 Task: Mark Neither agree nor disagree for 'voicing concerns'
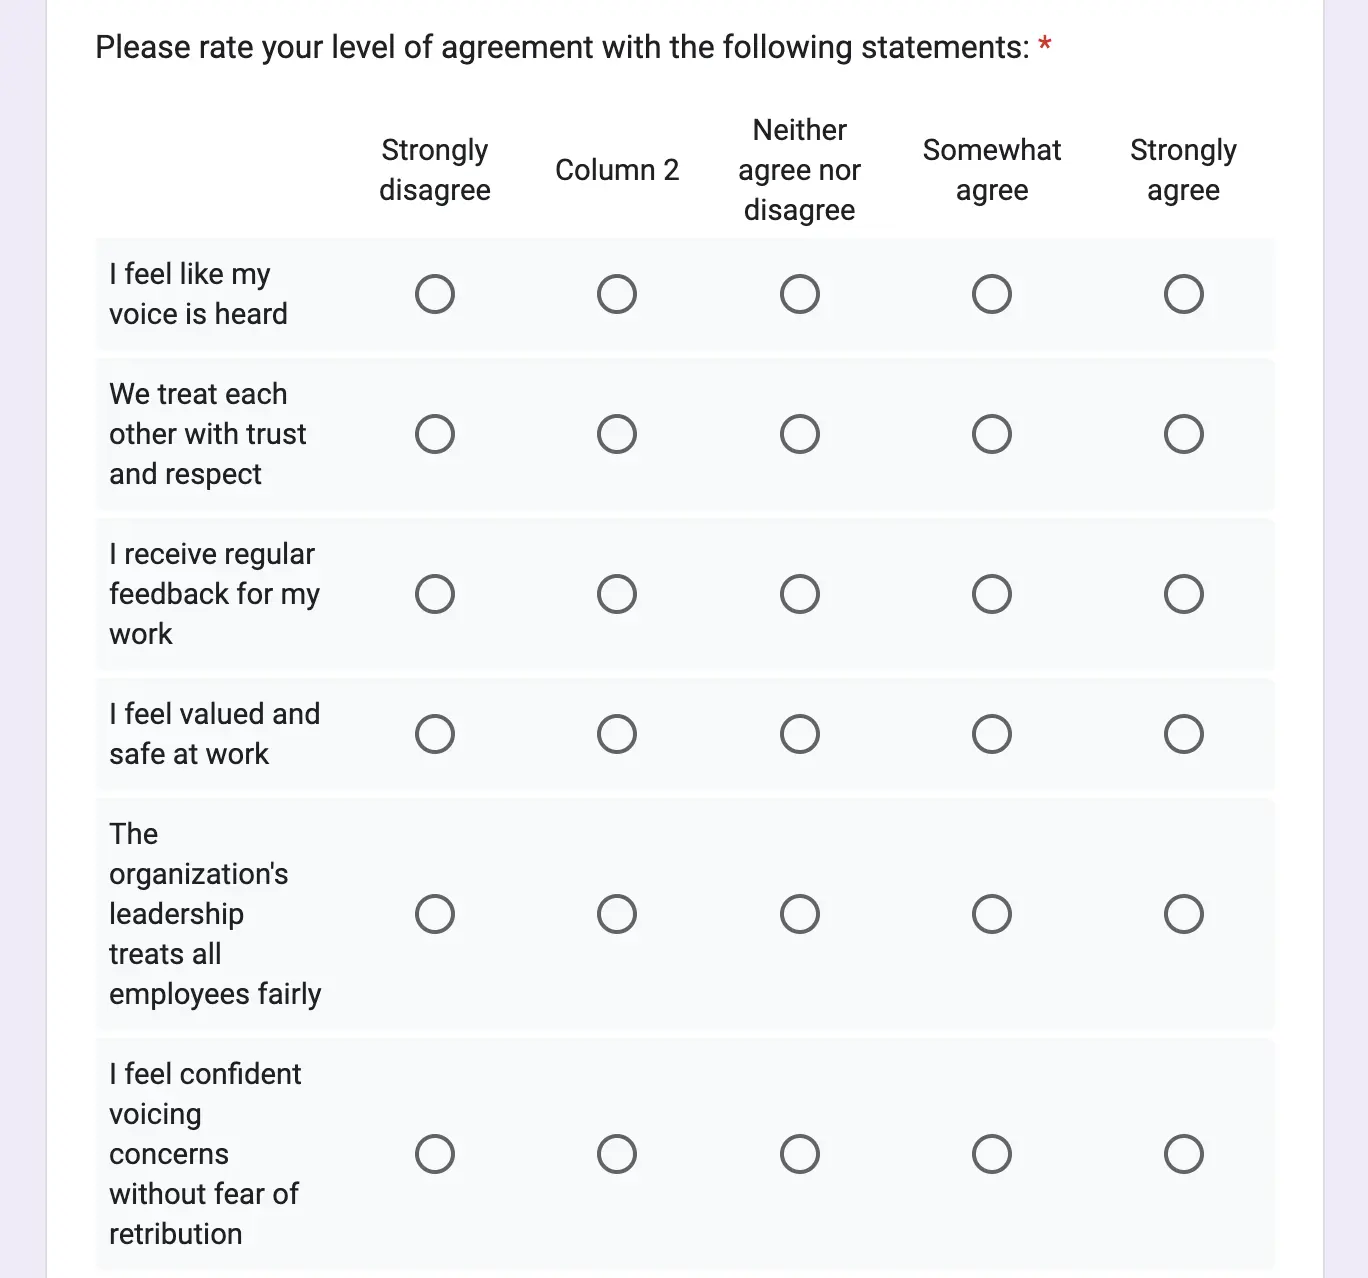800,1154
